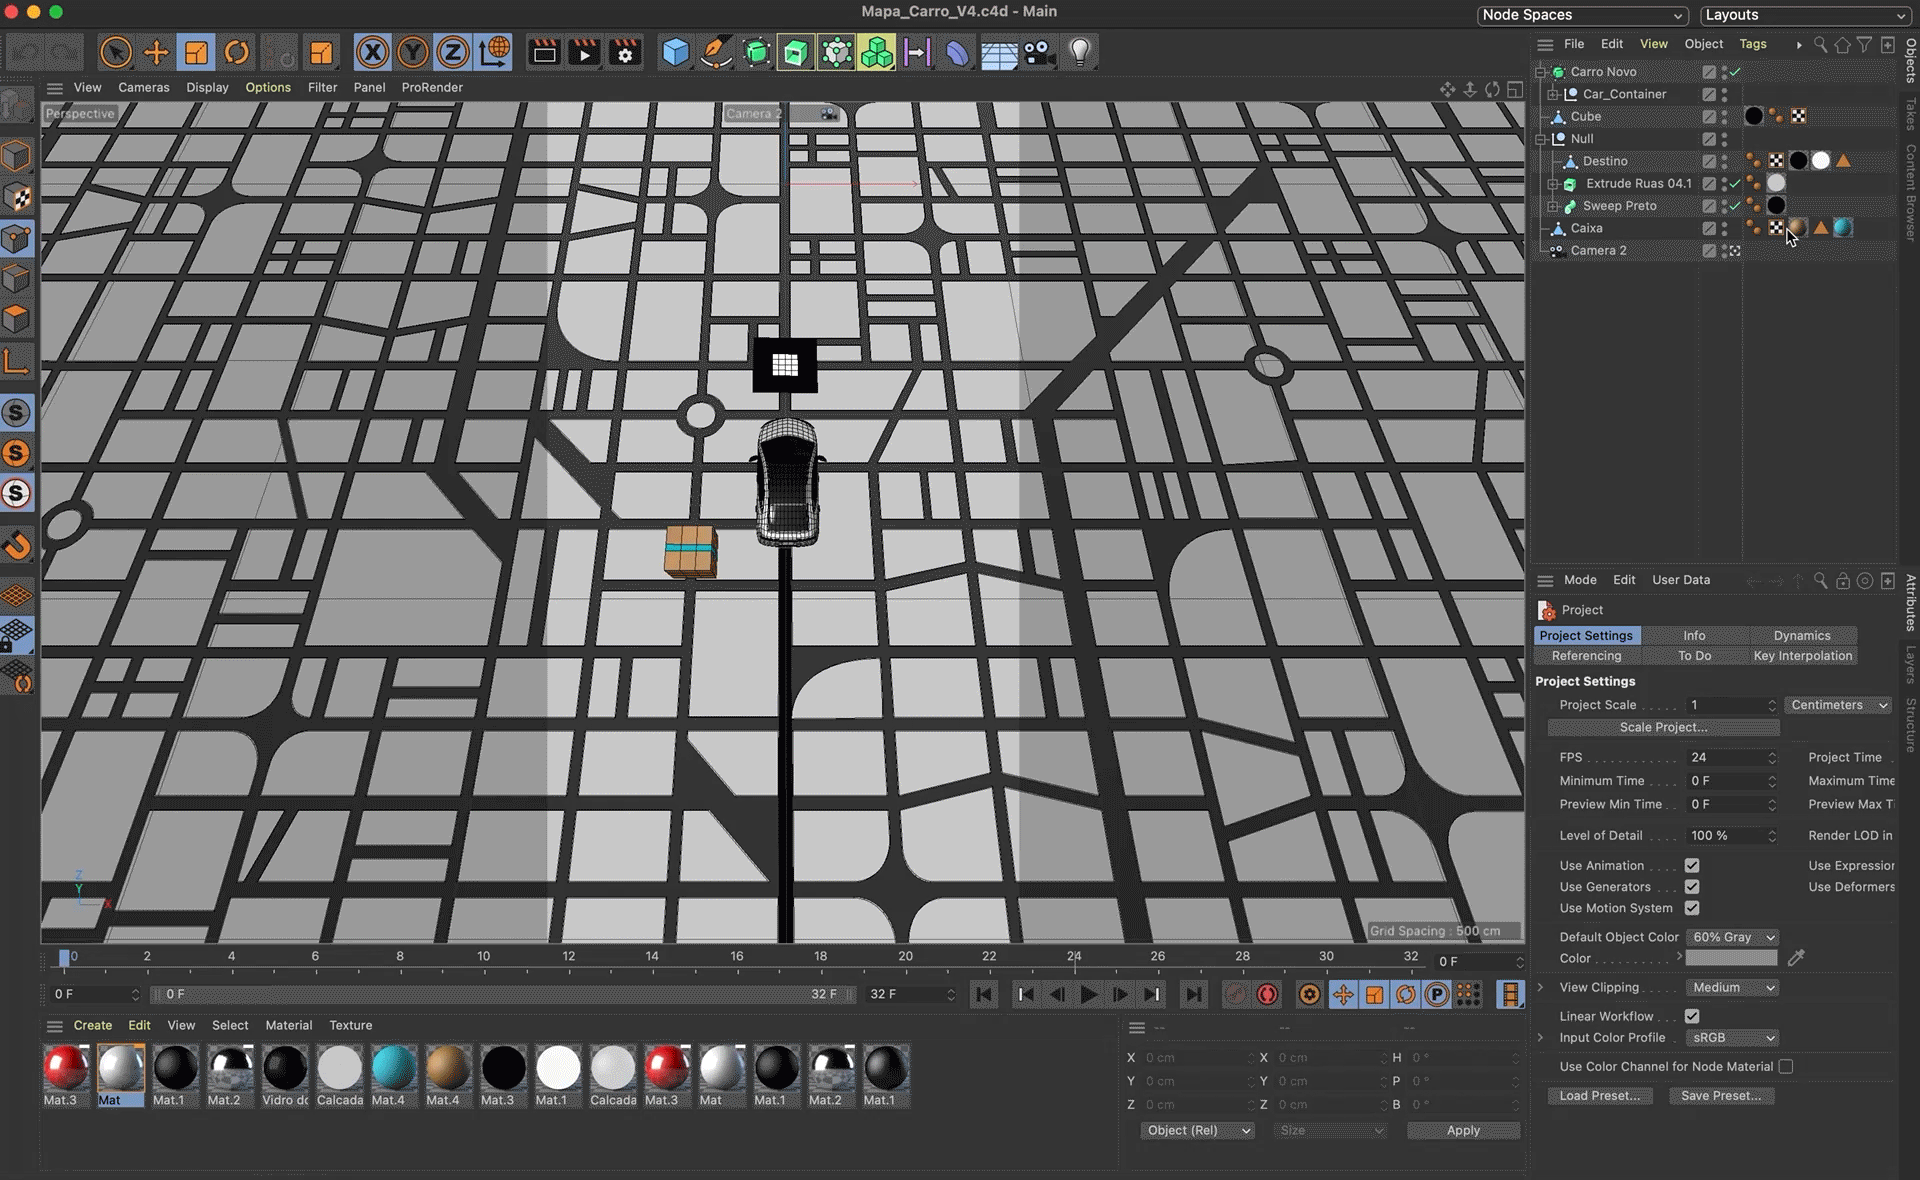The height and width of the screenshot is (1180, 1920).
Task: Select the Move tool in top toolbar
Action: click(156, 52)
